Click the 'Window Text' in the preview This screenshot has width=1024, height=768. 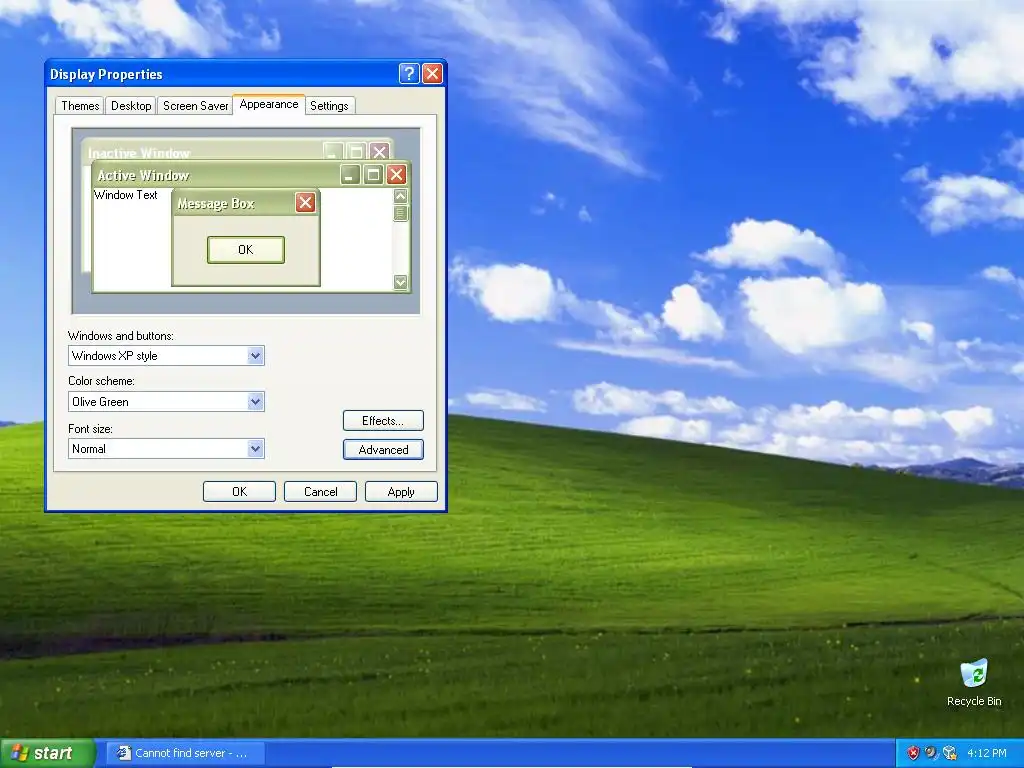point(125,195)
